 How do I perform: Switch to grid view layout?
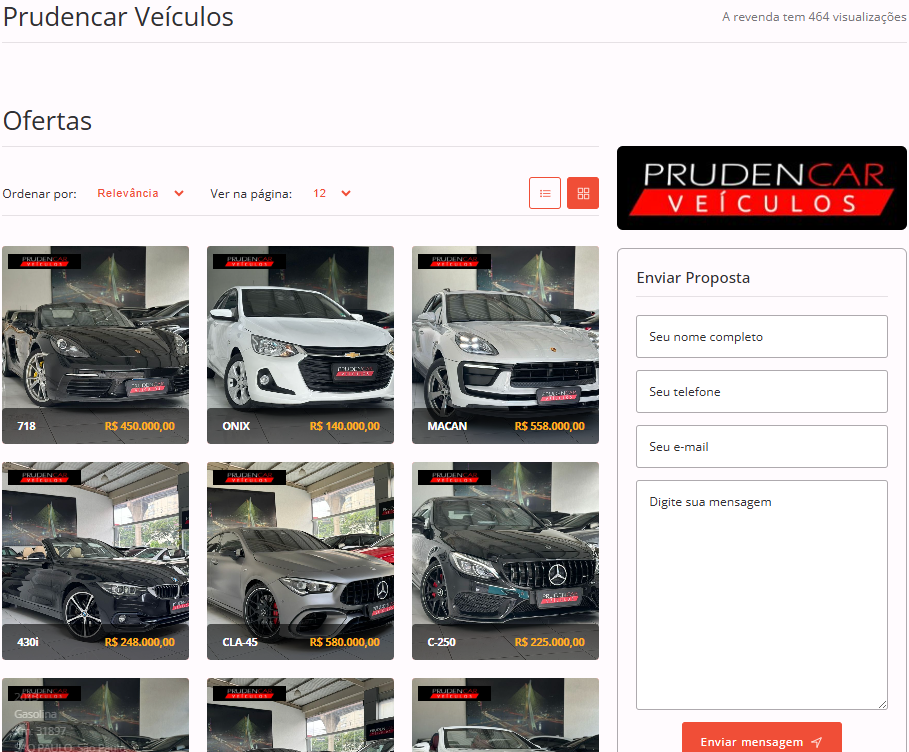[x=583, y=193]
